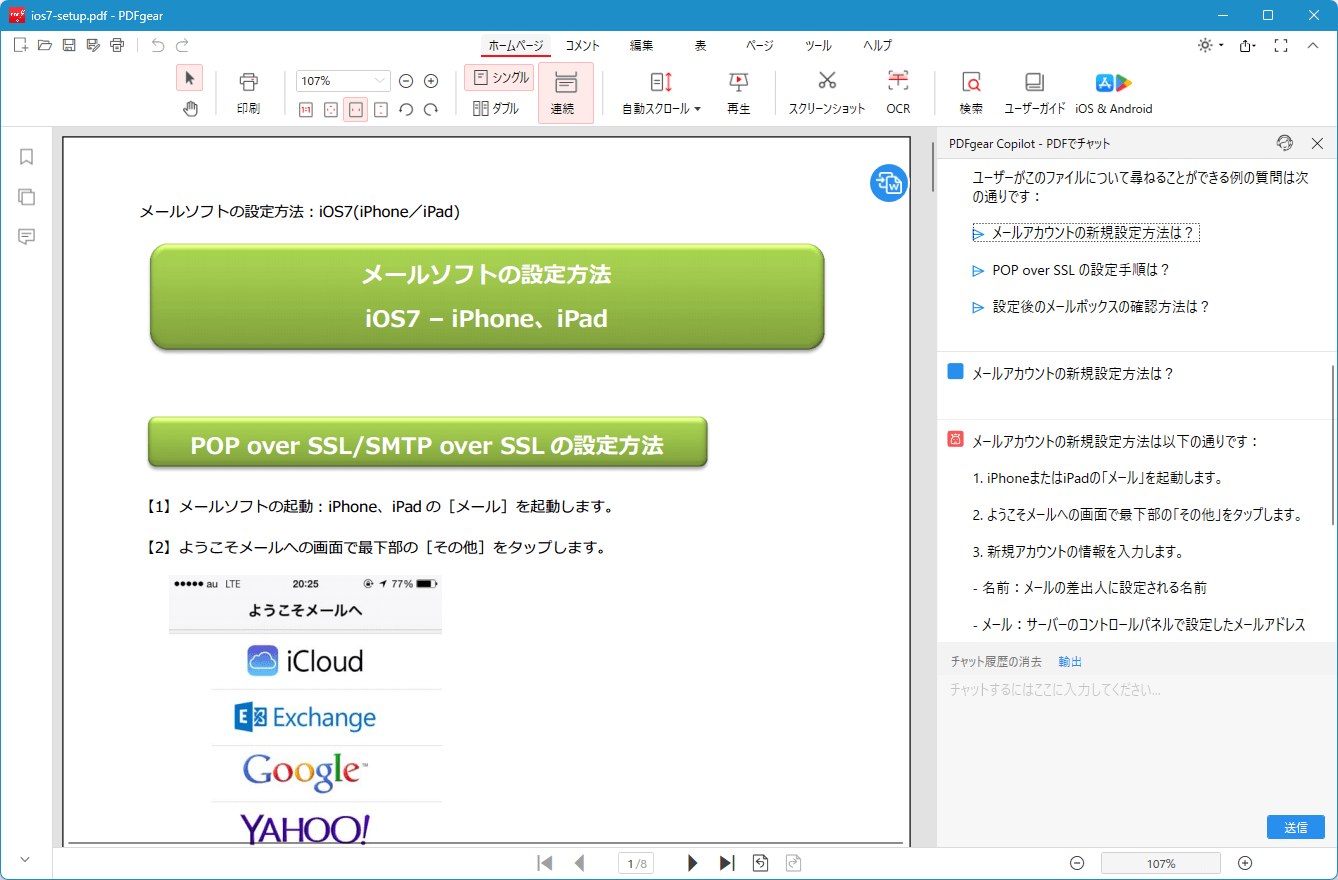Select the question POP over SSL の設定手順は？

point(1081,270)
